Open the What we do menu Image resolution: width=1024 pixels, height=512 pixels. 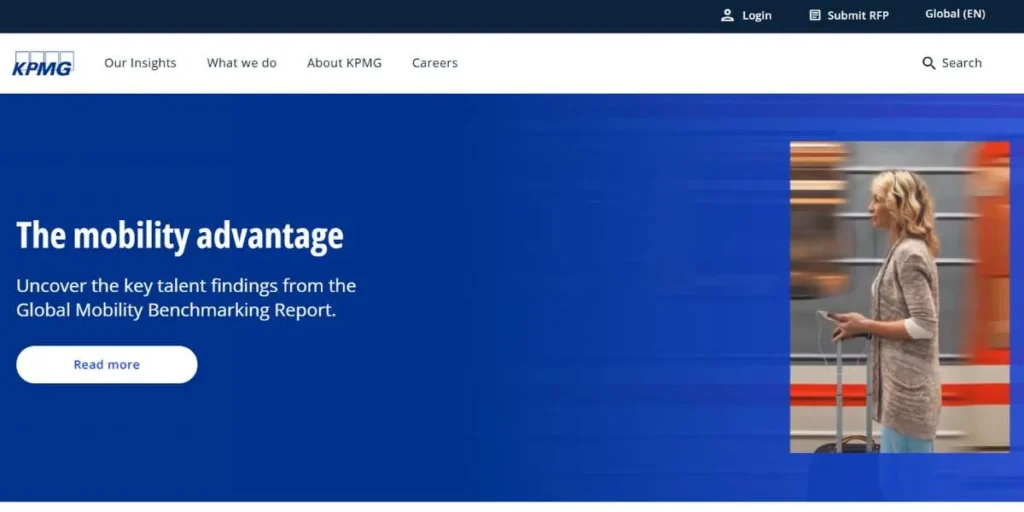pyautogui.click(x=241, y=63)
